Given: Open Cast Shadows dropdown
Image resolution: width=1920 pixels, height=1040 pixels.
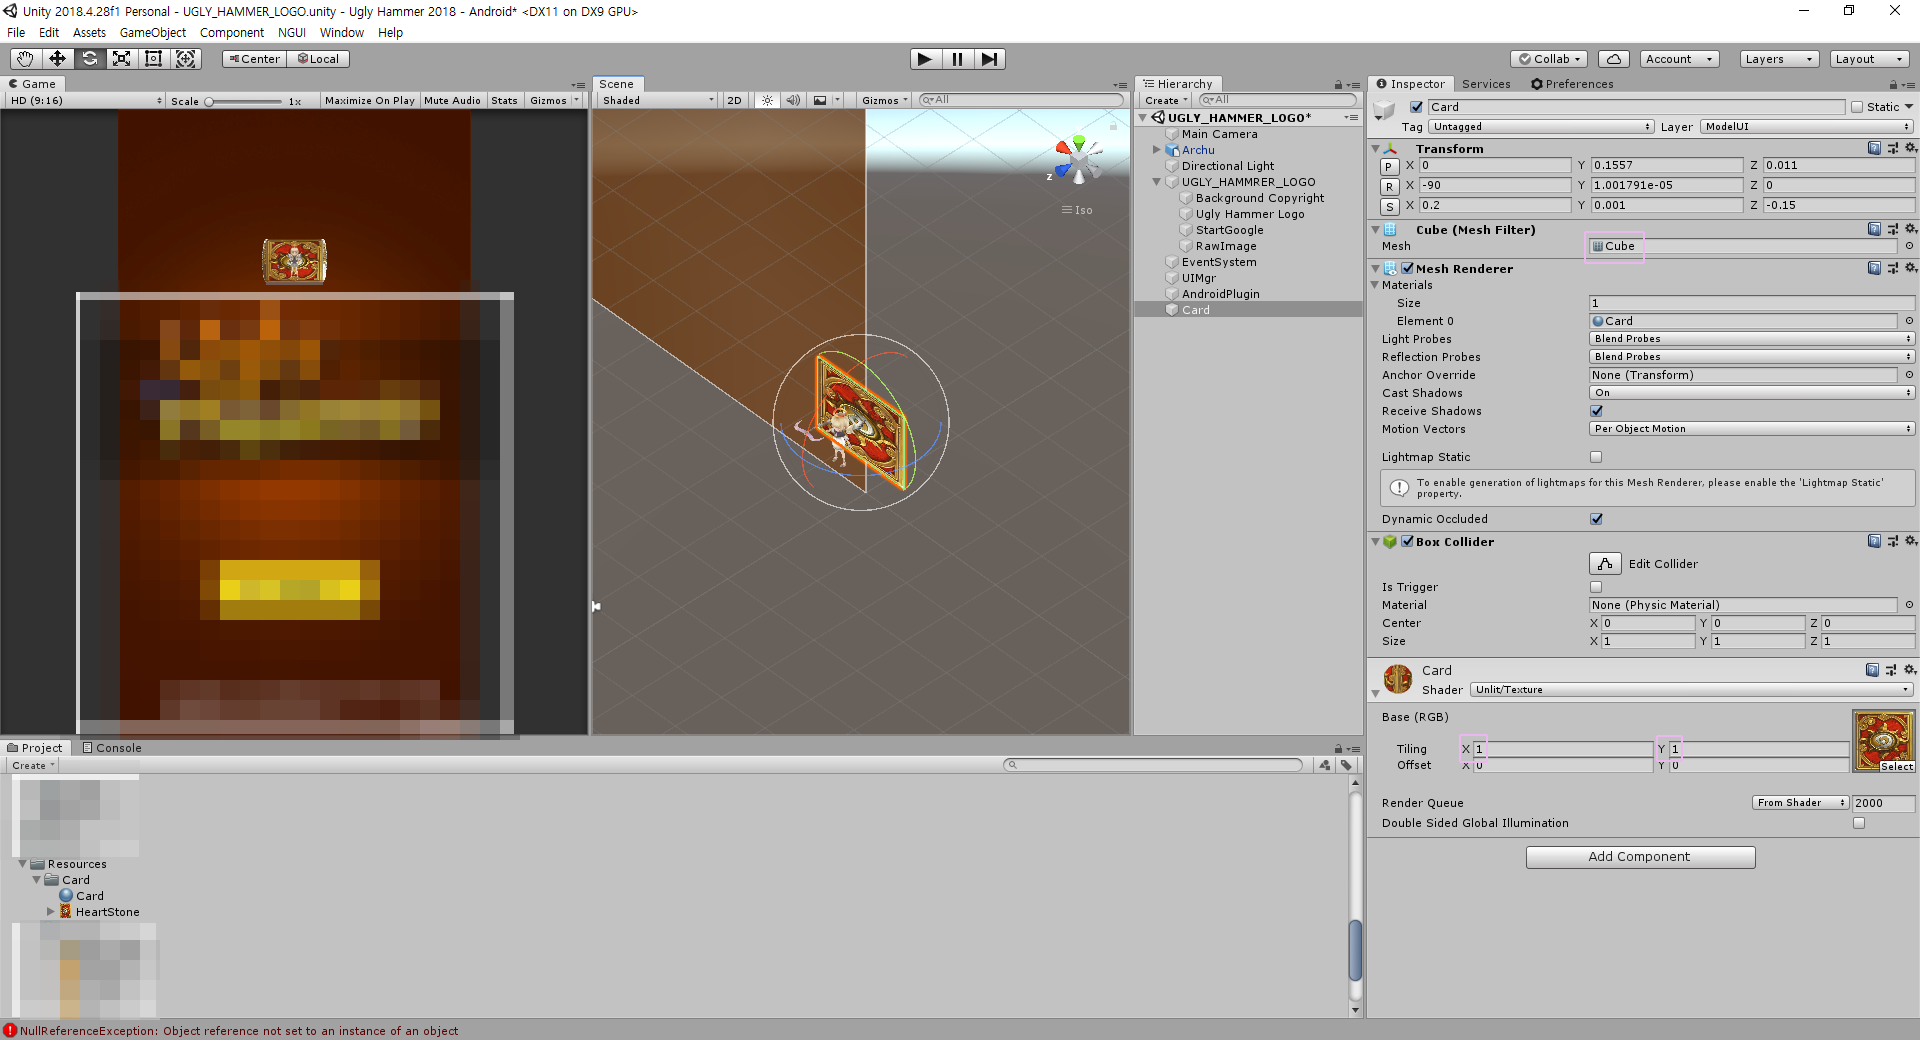Looking at the screenshot, I should coord(1752,393).
